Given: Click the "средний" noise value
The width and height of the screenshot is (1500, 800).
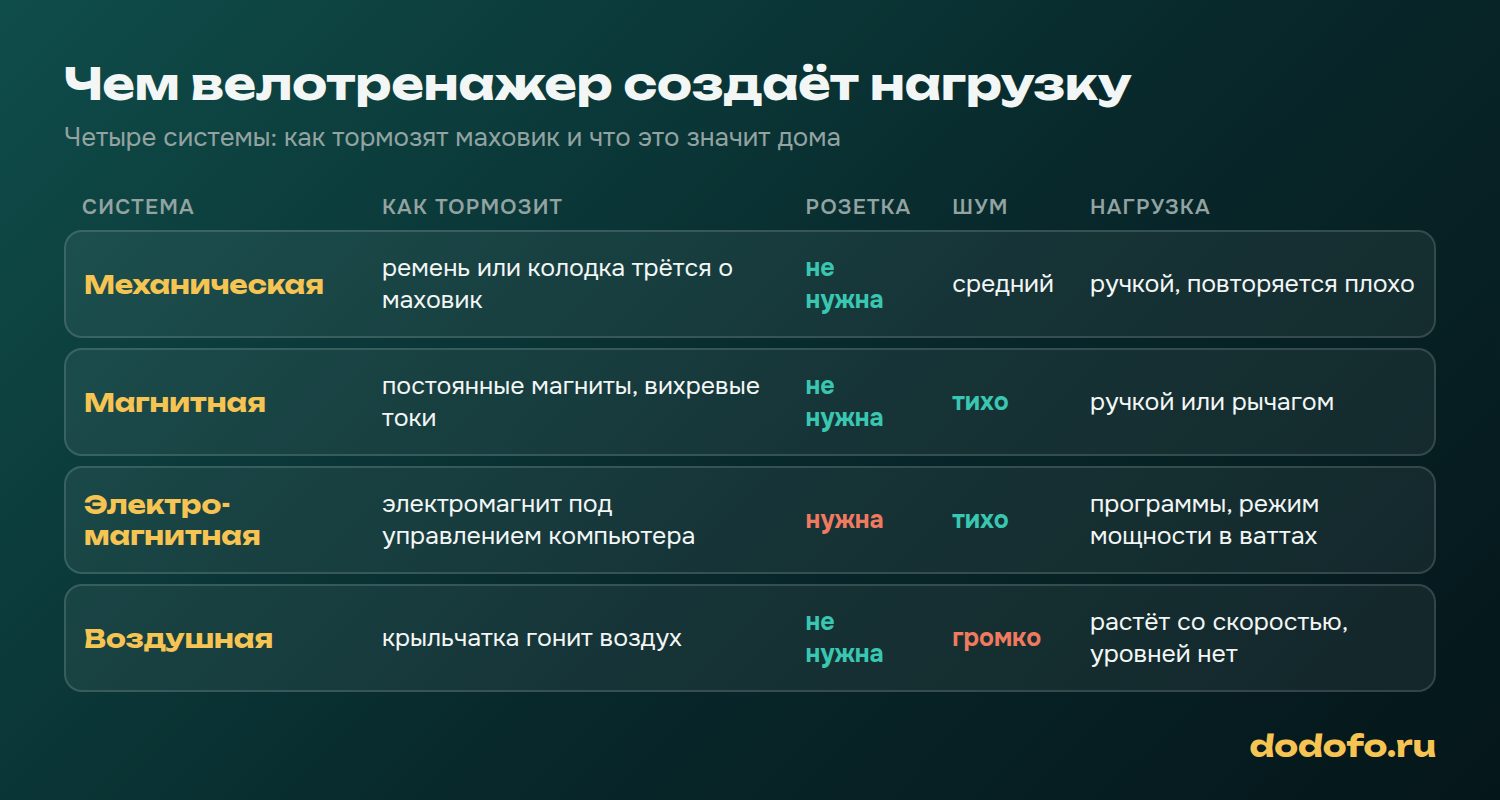Looking at the screenshot, I should coord(1003,285).
